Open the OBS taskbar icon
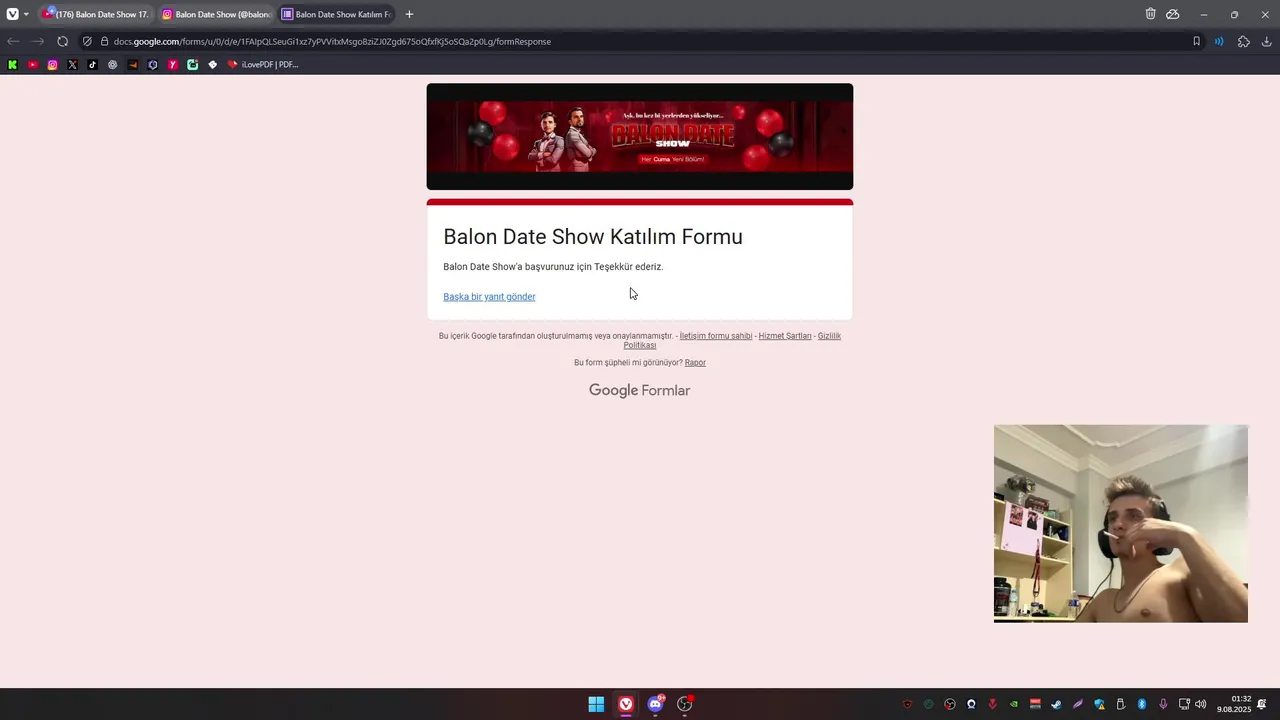This screenshot has height=720, width=1280. 685,704
